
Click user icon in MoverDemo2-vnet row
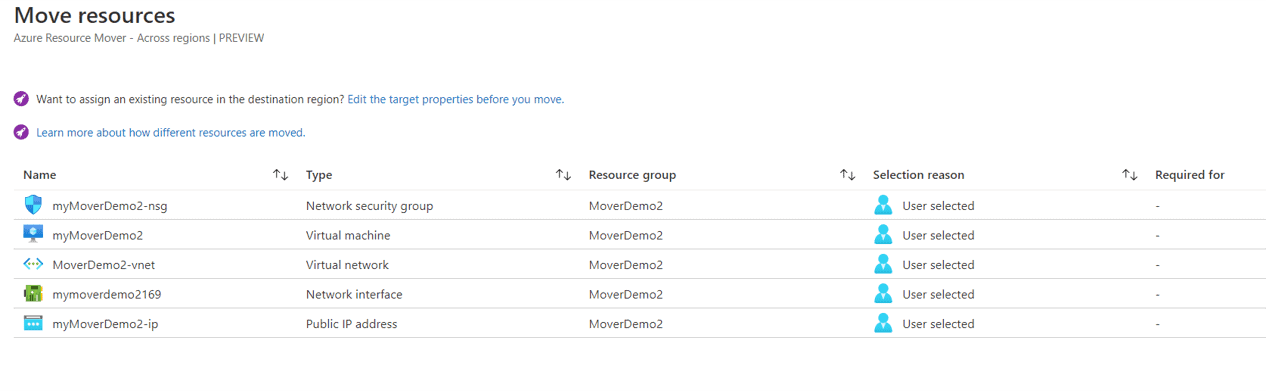(882, 264)
